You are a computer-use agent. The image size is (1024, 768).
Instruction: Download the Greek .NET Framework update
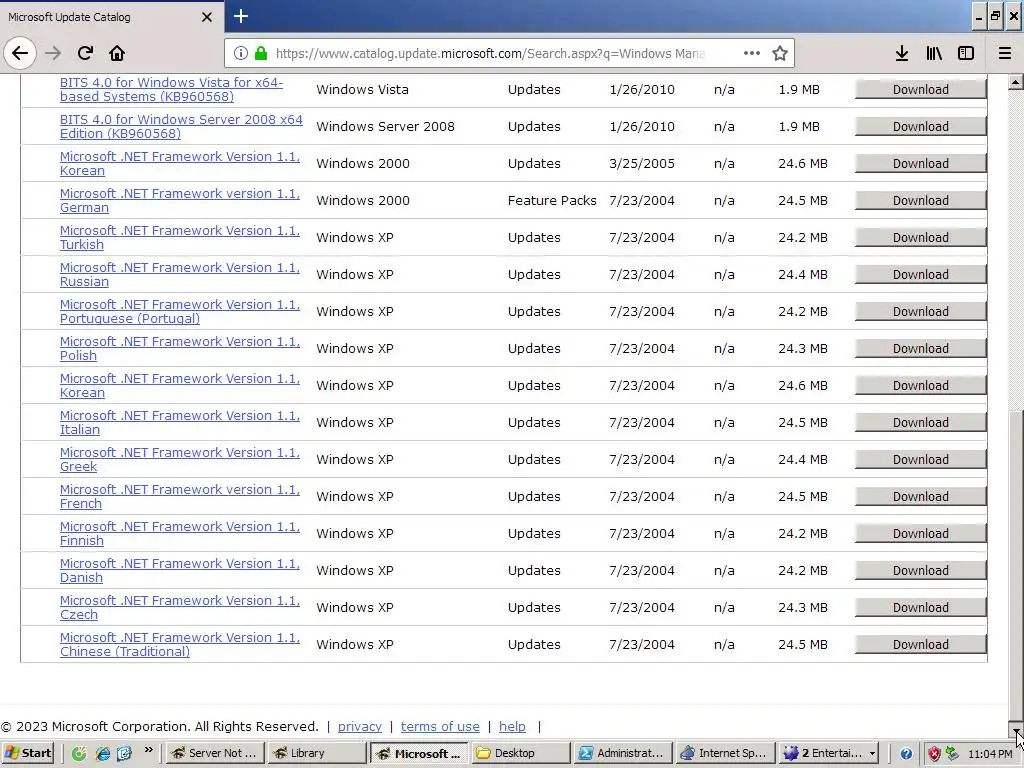point(920,460)
